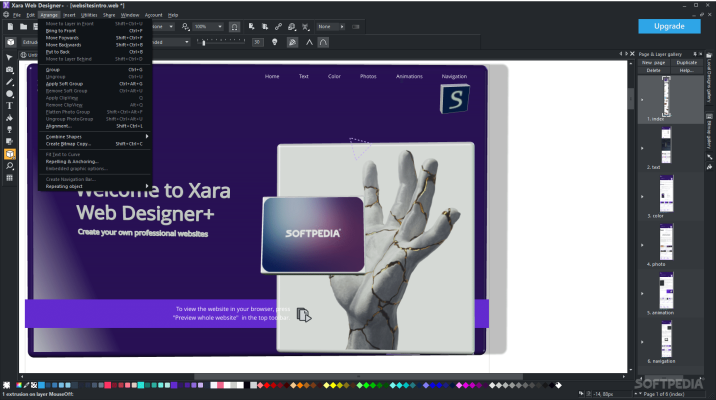Click the zoom-with-arrows icon beside 100%

coord(185,26)
